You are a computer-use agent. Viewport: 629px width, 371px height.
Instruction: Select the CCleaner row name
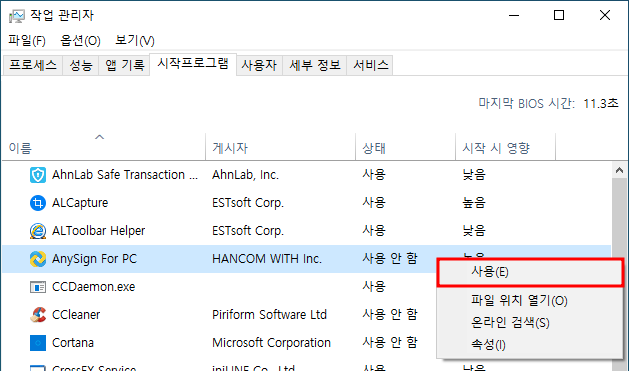coord(76,315)
